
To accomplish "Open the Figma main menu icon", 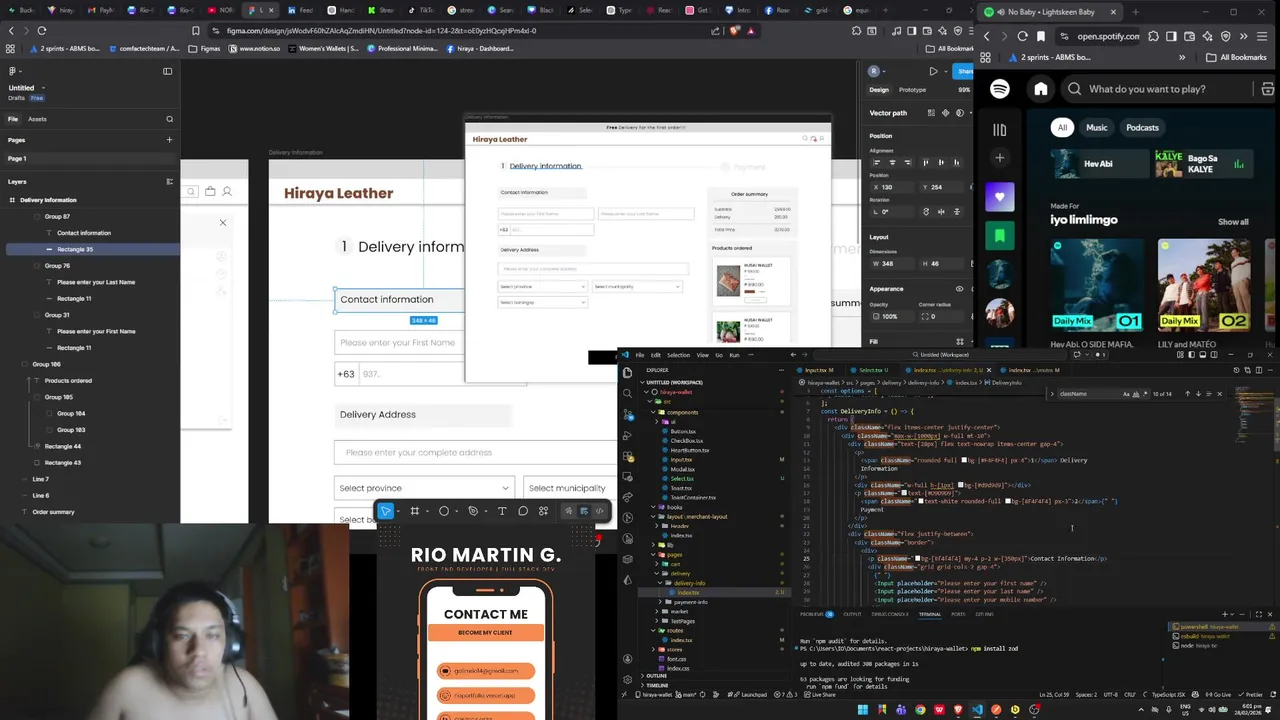I will (12, 71).
